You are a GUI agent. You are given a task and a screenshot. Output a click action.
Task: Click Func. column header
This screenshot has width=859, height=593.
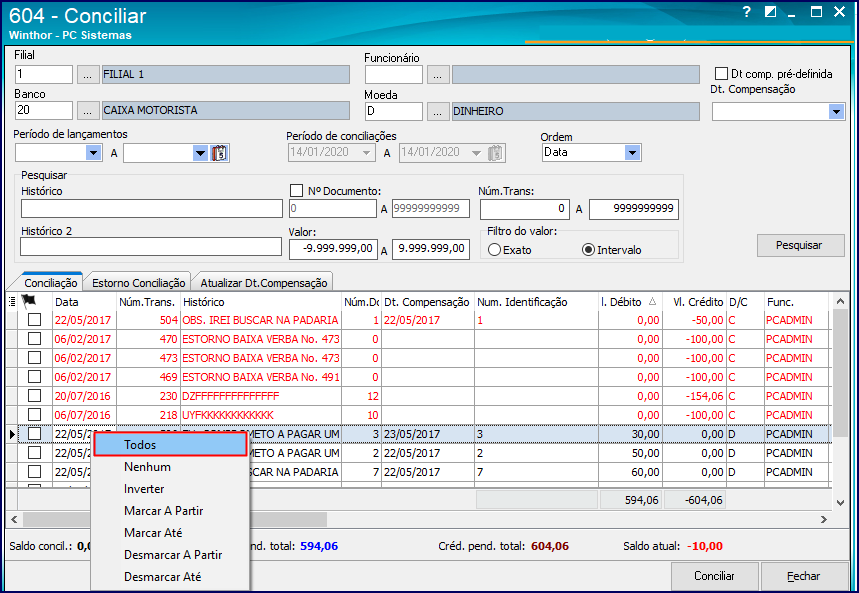pos(796,301)
